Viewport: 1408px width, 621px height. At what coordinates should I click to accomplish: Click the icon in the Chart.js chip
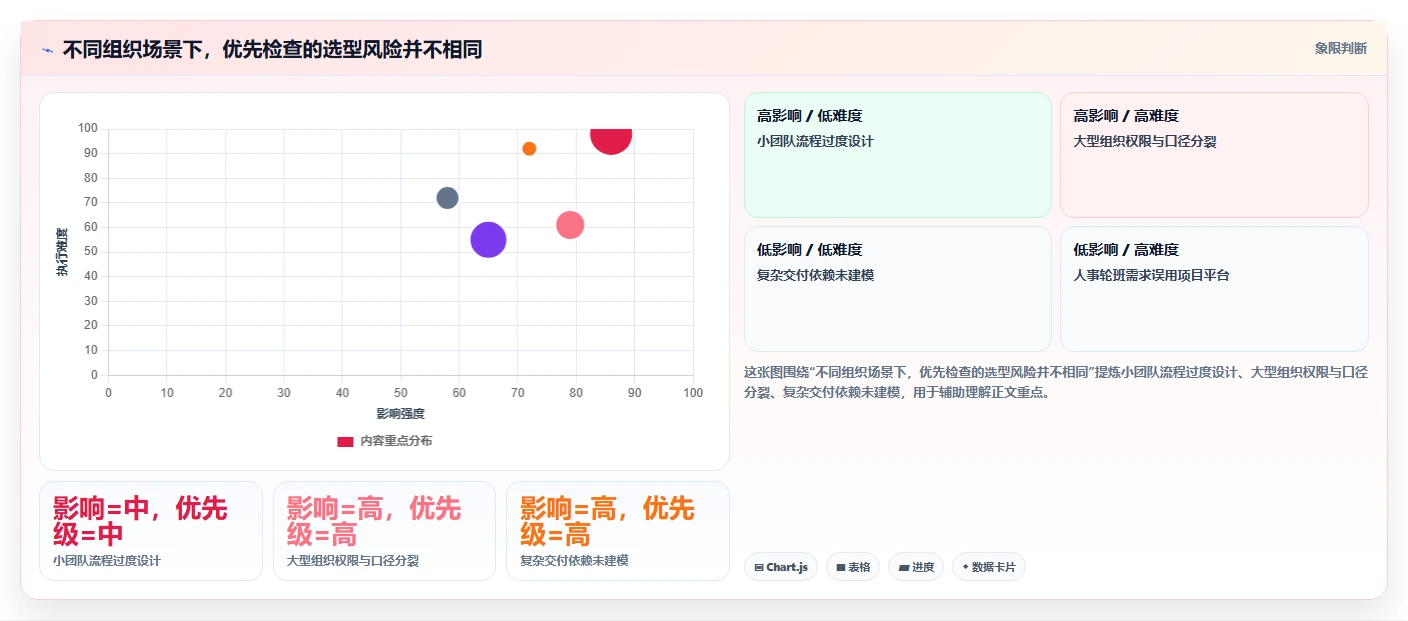coord(759,567)
